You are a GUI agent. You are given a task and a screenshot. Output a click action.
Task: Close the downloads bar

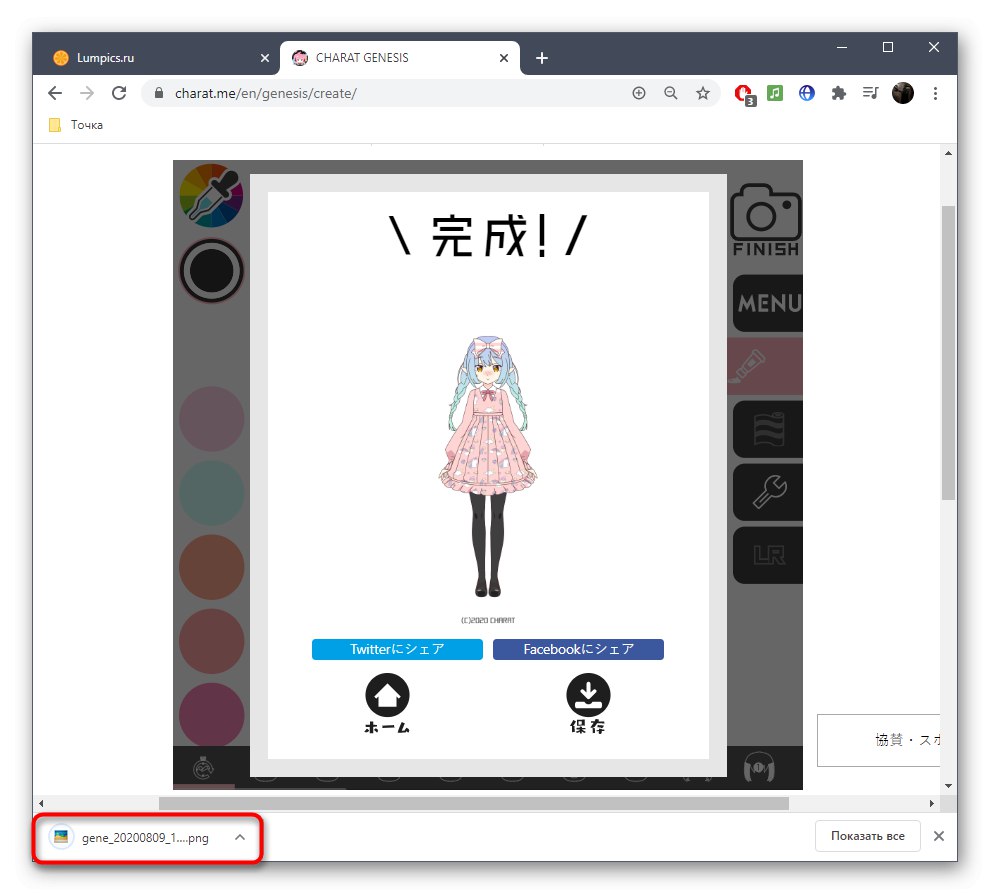point(939,836)
